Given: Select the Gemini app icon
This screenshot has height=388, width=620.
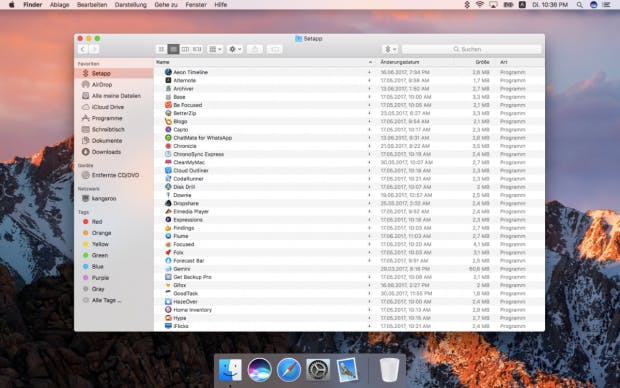Looking at the screenshot, I should 168,269.
